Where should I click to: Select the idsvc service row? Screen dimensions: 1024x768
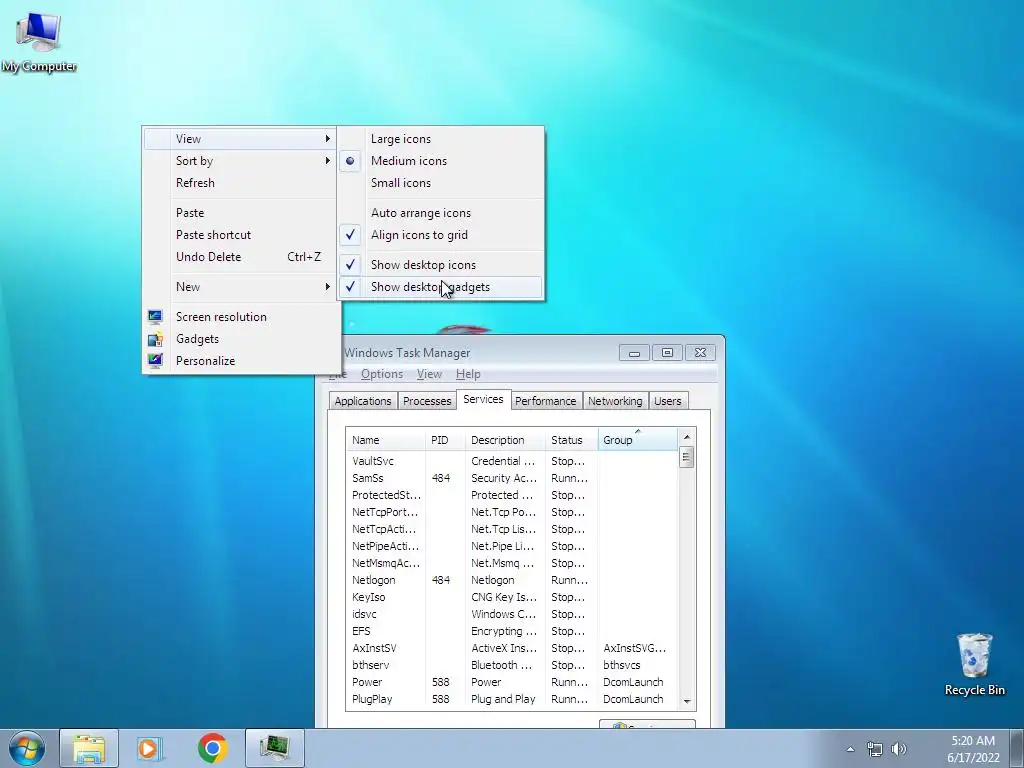(511, 614)
